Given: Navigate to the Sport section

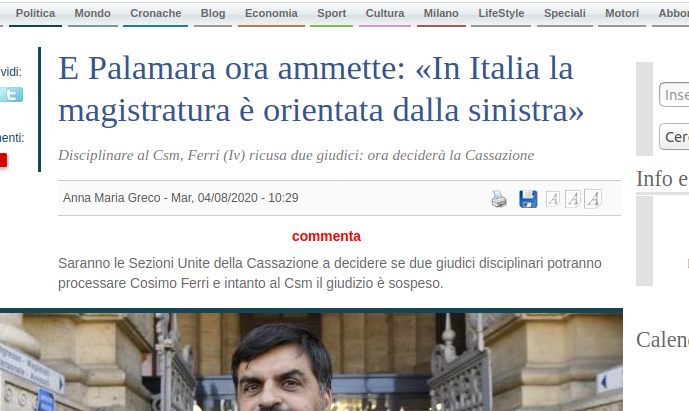Looking at the screenshot, I should [331, 14].
